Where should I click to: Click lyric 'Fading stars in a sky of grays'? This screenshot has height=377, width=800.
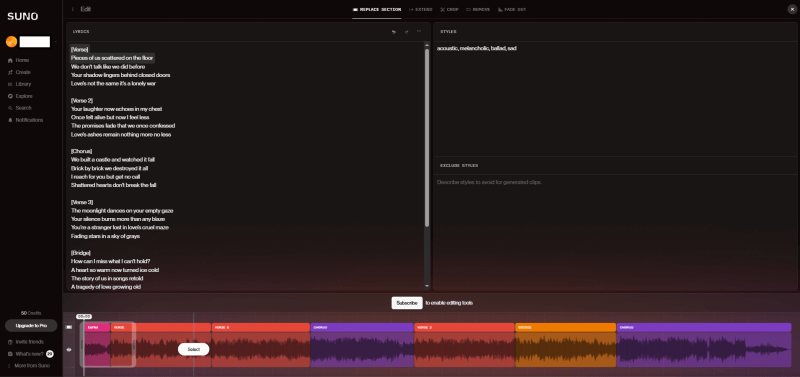click(x=105, y=236)
